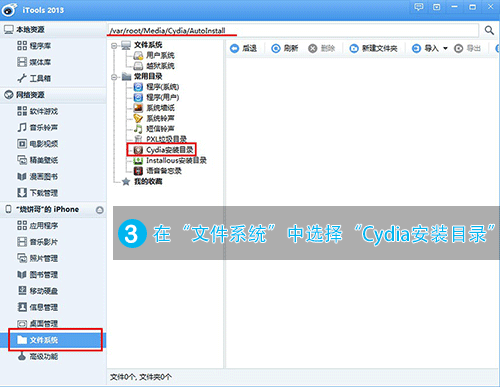Viewport: 500px width, 387px height.
Task: Click the title bar mini-mode square icon
Action: [x=437, y=7]
